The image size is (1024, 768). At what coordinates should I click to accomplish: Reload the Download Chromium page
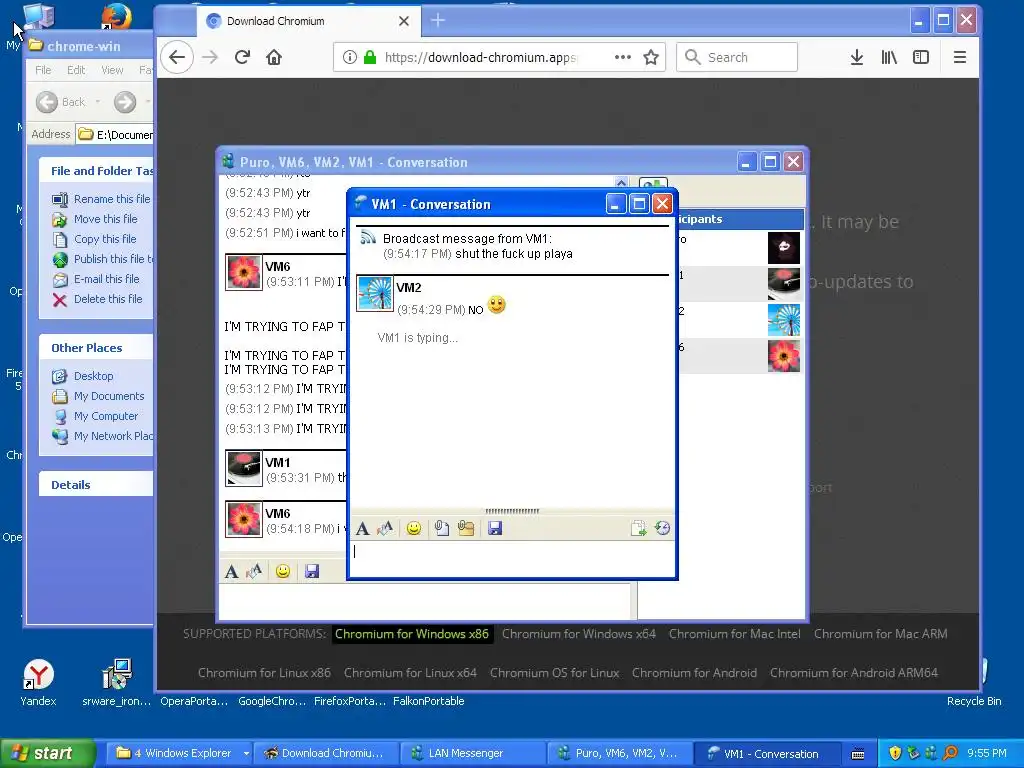242,57
